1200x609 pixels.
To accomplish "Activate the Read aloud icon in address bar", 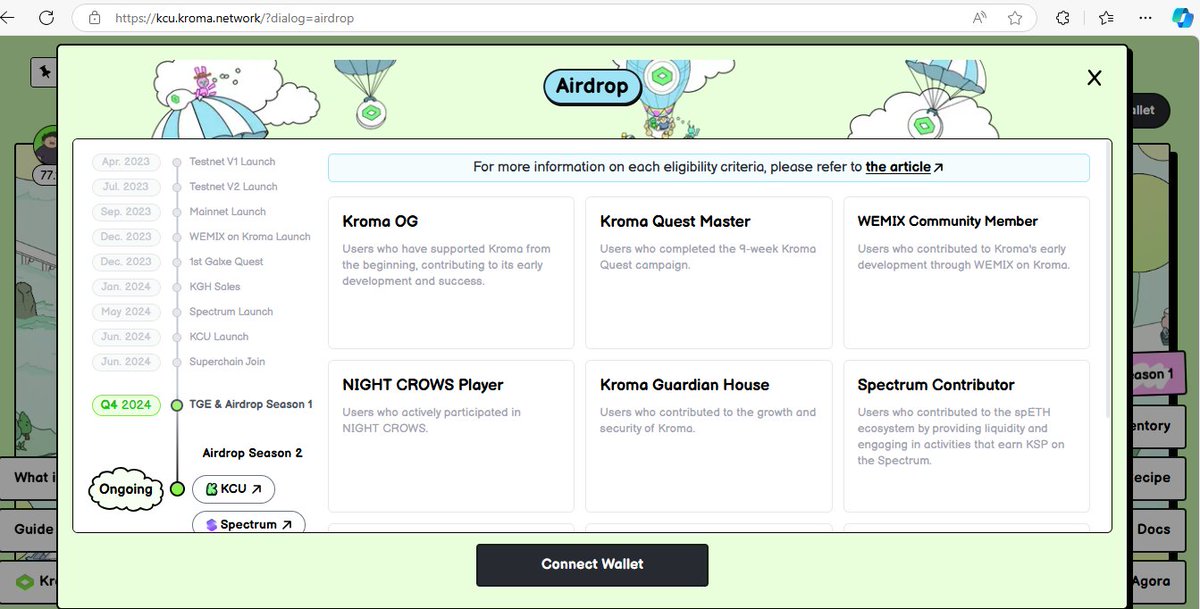I will (x=980, y=17).
